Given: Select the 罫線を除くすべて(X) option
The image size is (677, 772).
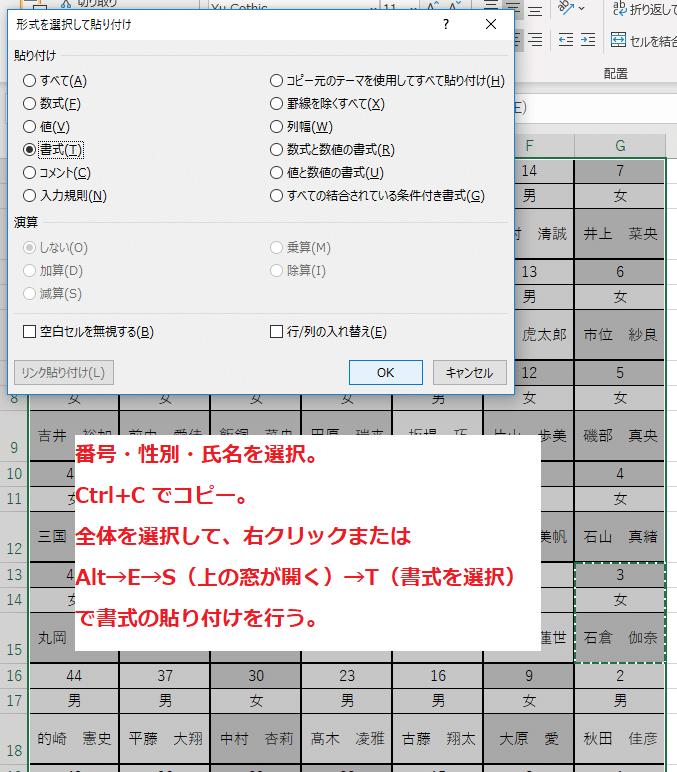Looking at the screenshot, I should 327,104.
